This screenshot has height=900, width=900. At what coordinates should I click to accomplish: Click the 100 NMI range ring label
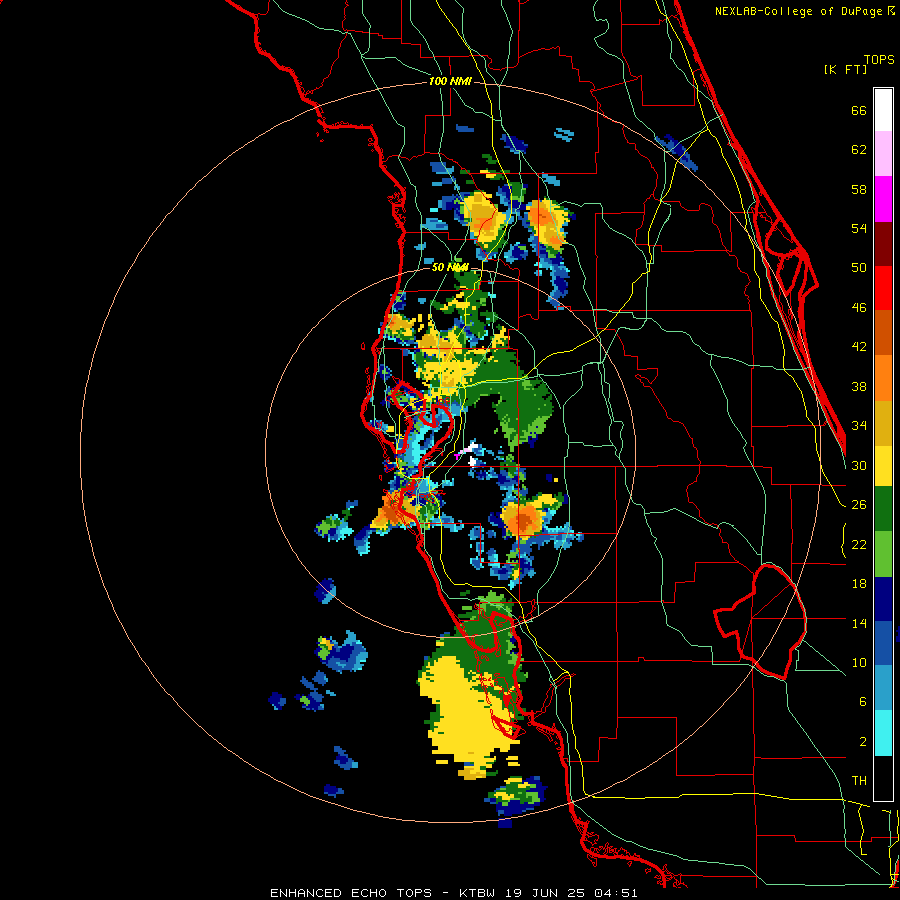450,82
